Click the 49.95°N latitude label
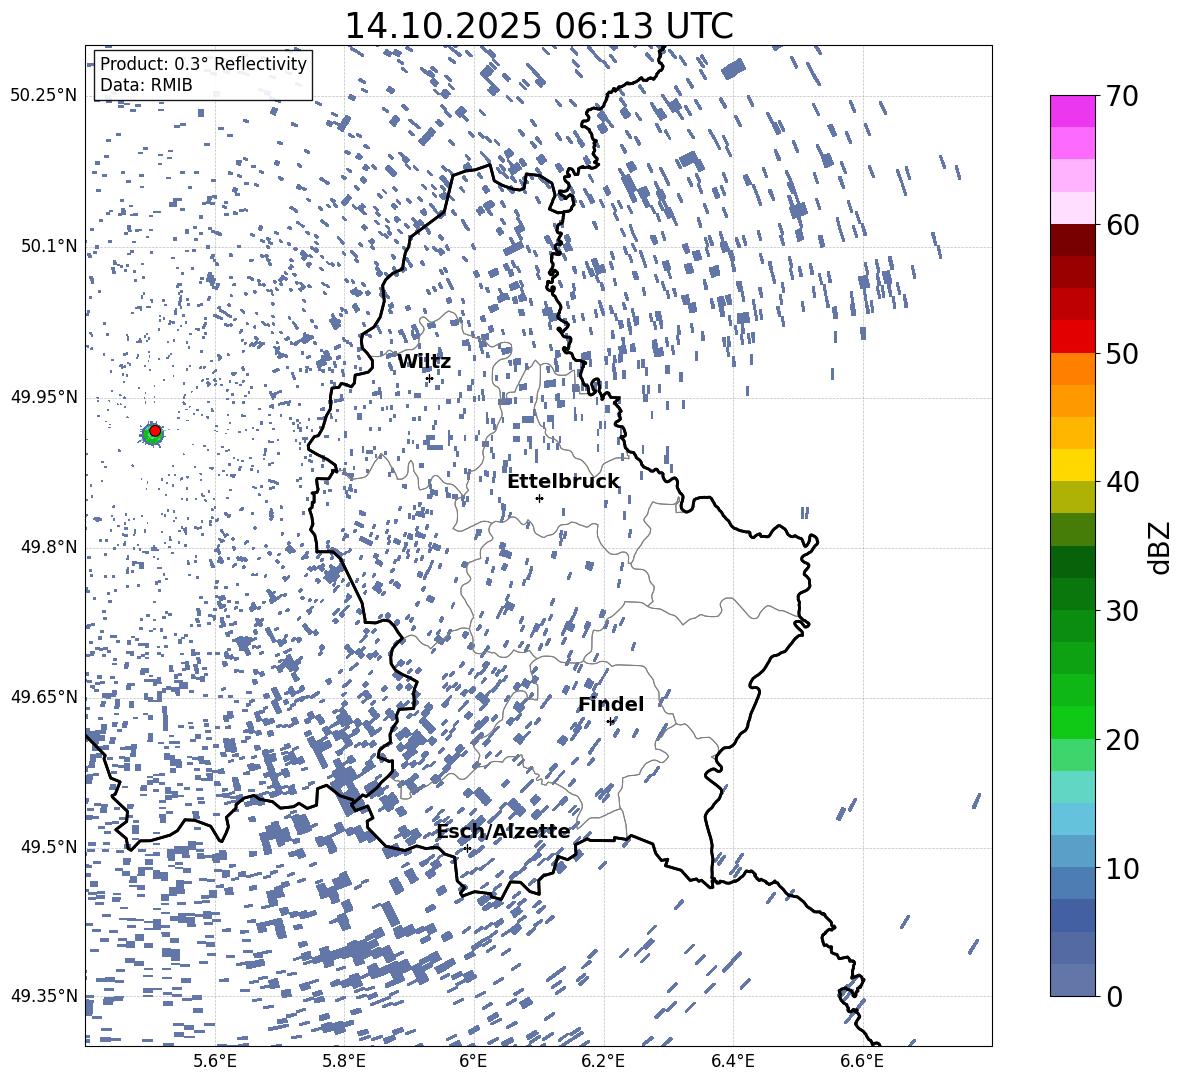 (44, 397)
